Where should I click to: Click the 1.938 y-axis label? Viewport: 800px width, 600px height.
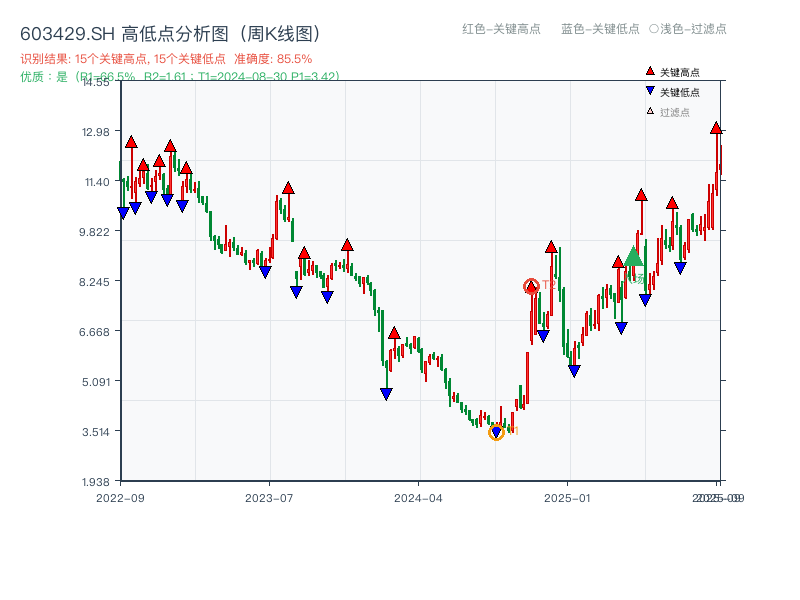[x=96, y=482]
